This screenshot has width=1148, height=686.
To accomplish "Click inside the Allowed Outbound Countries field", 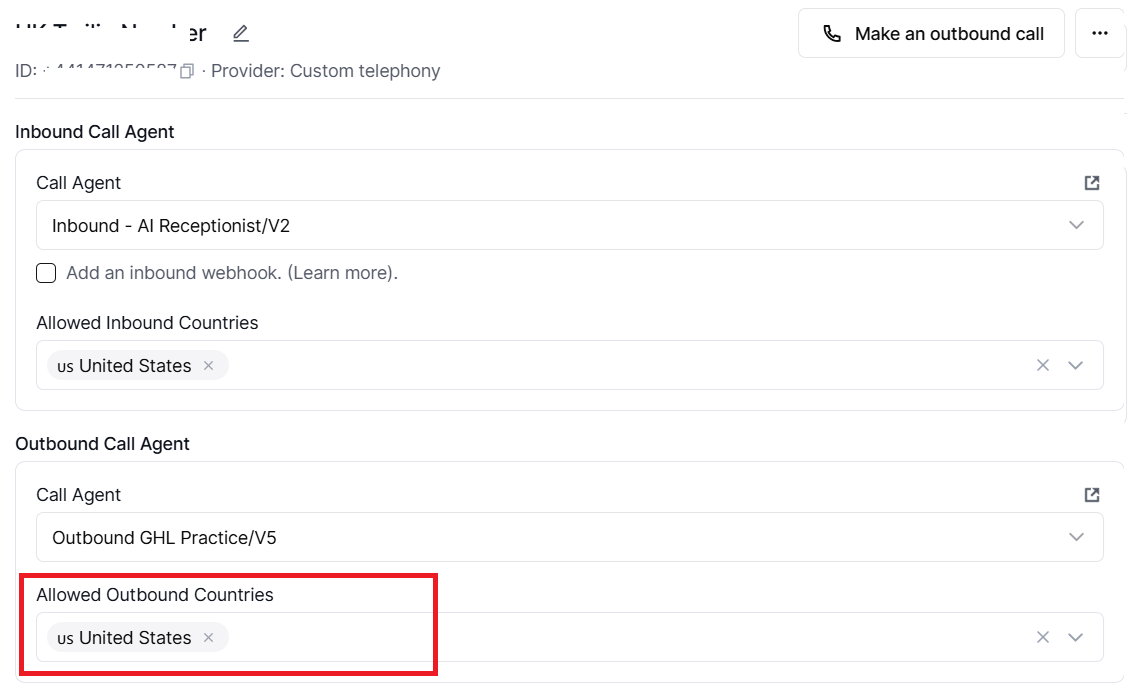I will click(620, 638).
